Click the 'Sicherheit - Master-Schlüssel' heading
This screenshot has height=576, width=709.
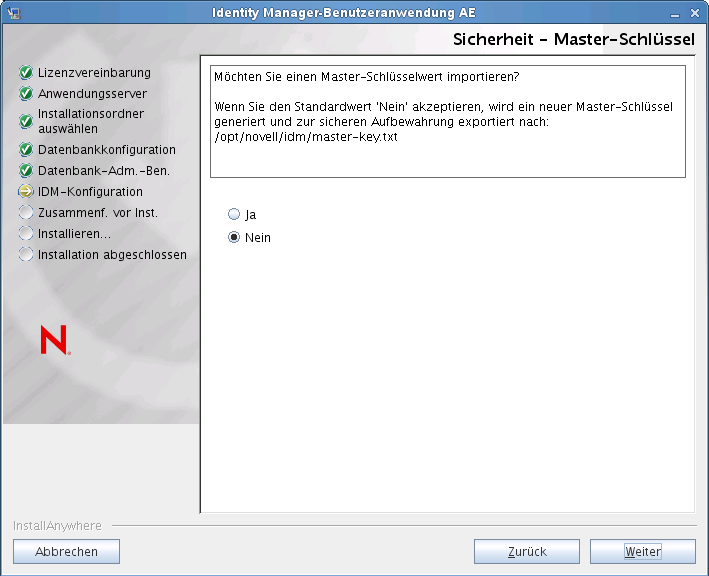574,39
